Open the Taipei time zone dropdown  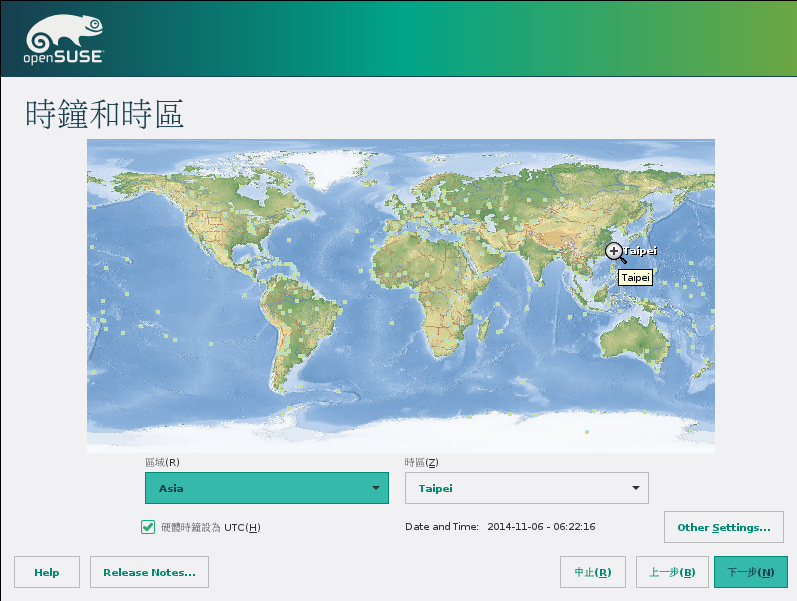click(527, 488)
